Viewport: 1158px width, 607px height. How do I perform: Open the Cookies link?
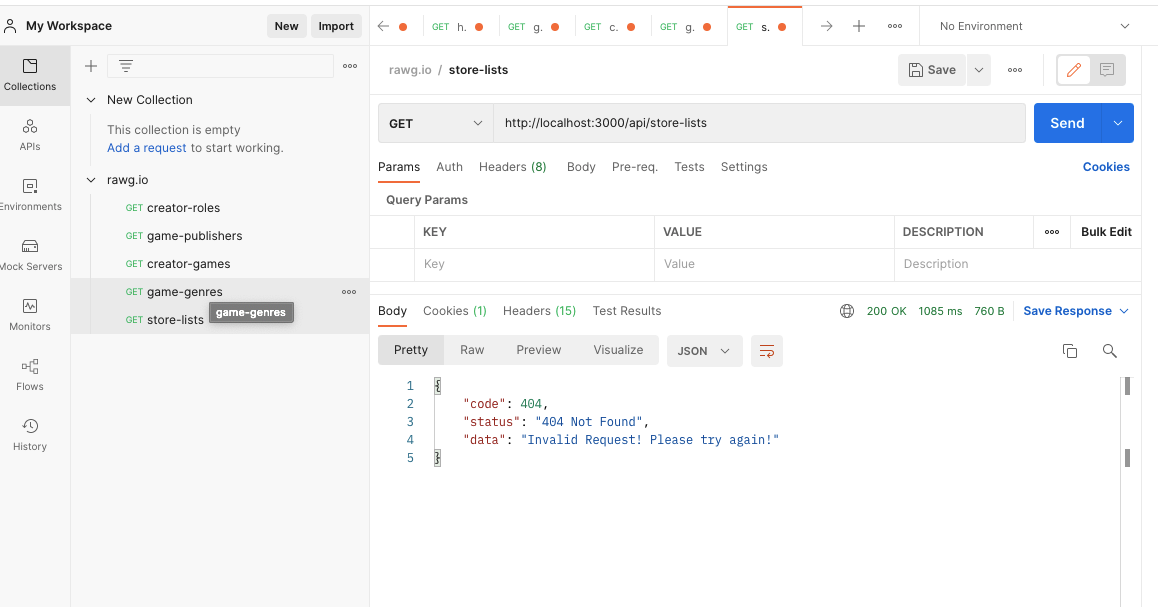tap(1106, 167)
